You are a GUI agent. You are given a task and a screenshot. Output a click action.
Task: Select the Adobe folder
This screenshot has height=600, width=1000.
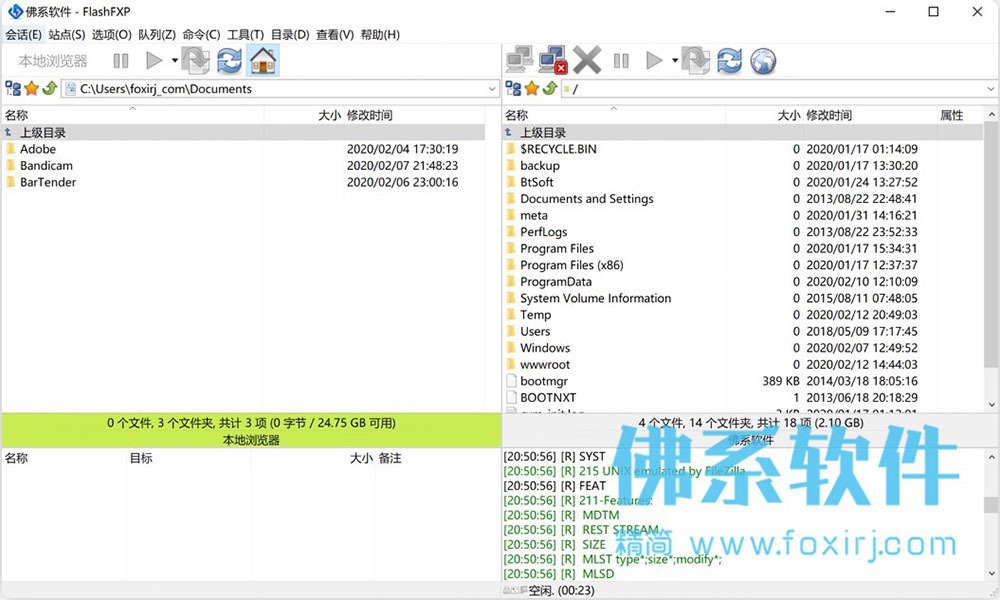point(243,149)
